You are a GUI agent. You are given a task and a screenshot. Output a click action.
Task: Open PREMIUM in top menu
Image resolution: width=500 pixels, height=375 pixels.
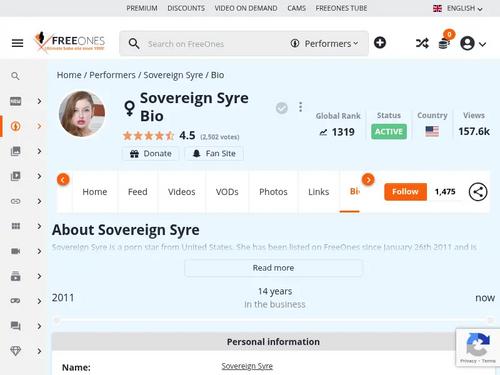coord(142,8)
